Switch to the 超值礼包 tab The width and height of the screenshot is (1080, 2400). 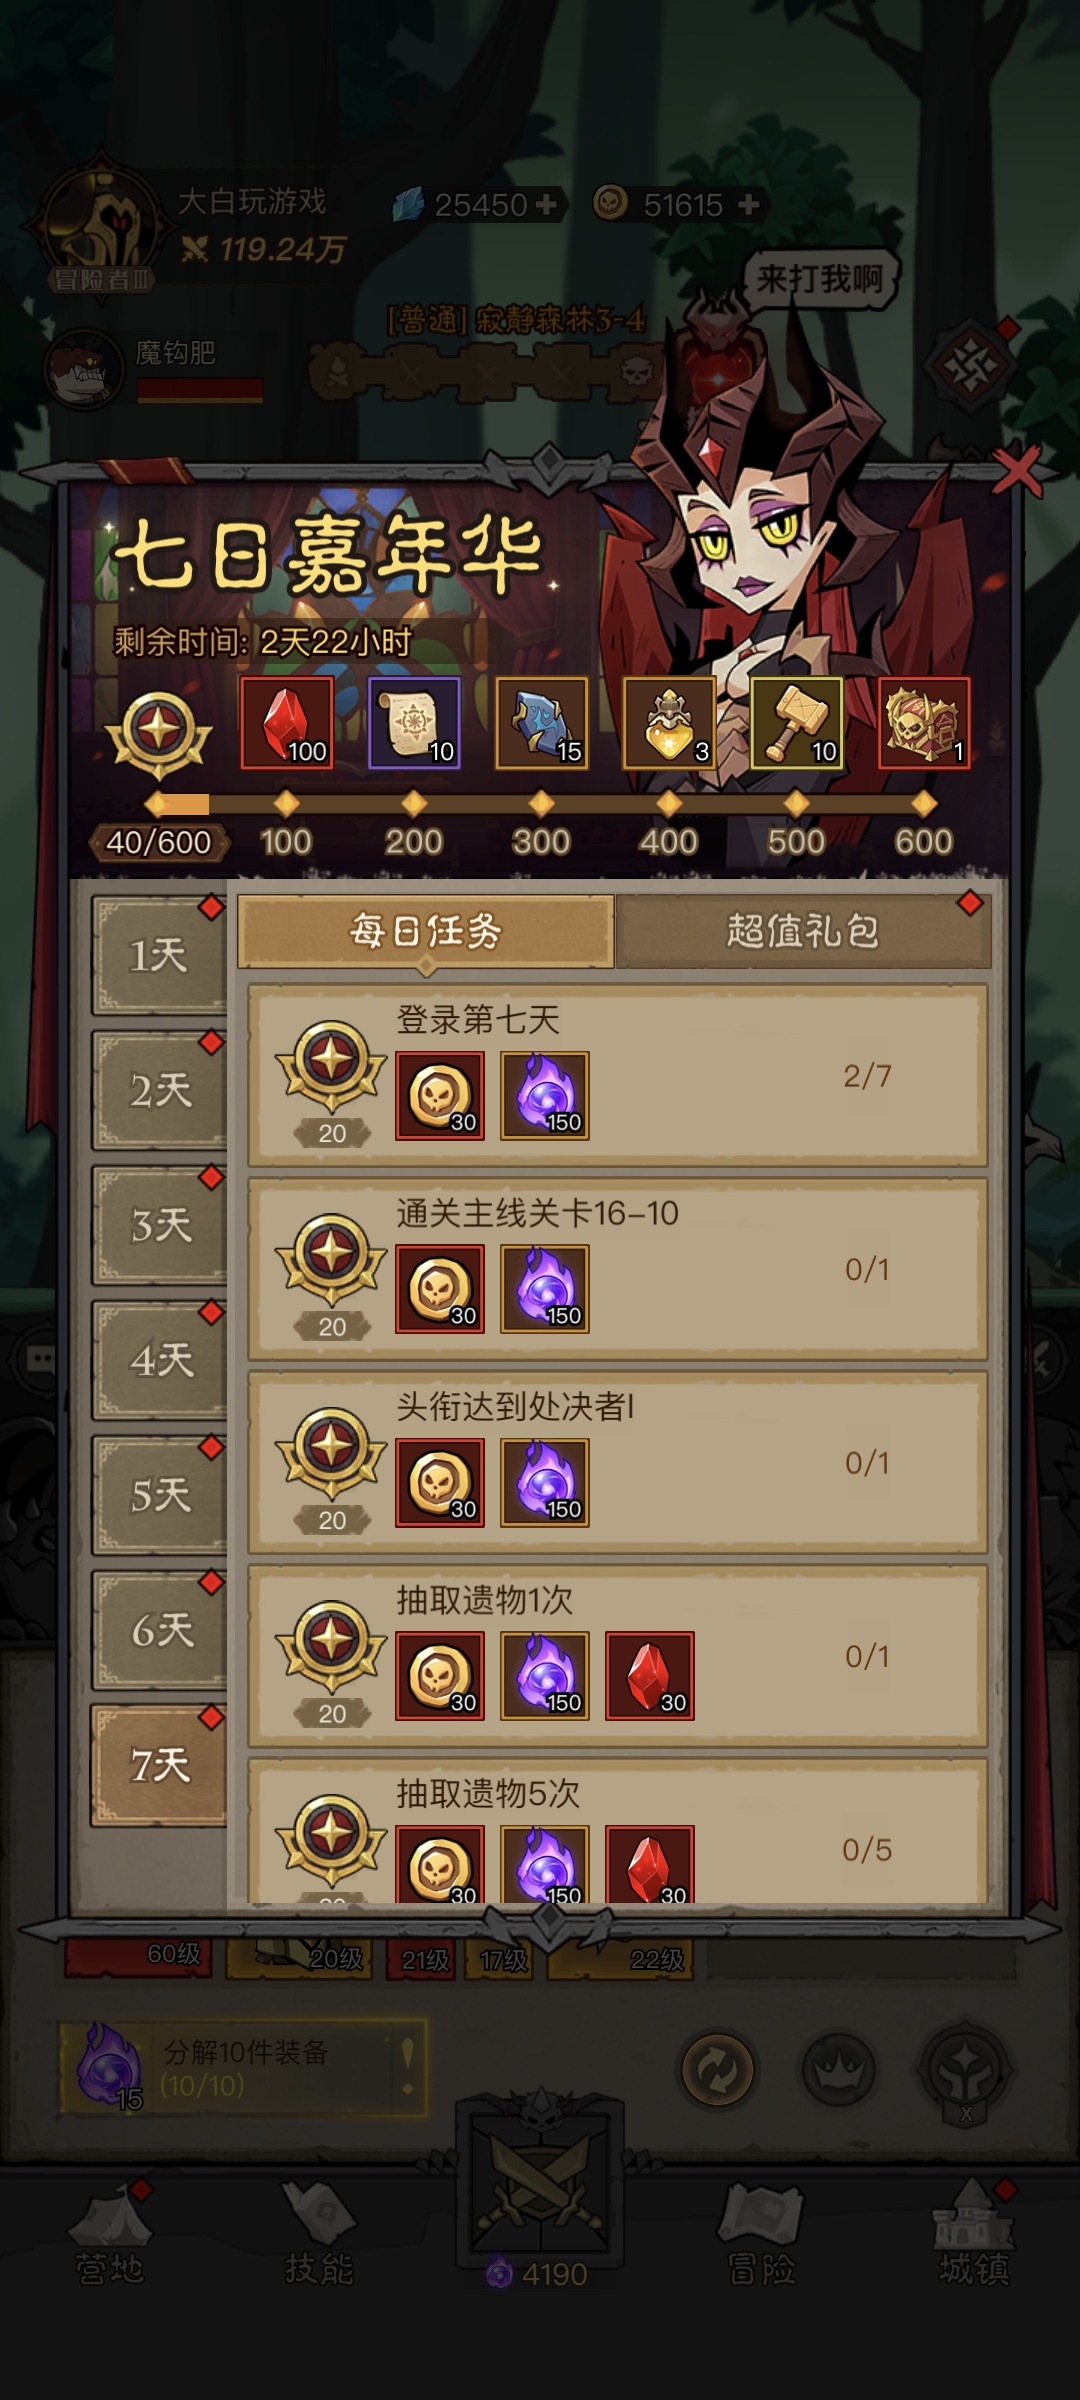coord(803,932)
